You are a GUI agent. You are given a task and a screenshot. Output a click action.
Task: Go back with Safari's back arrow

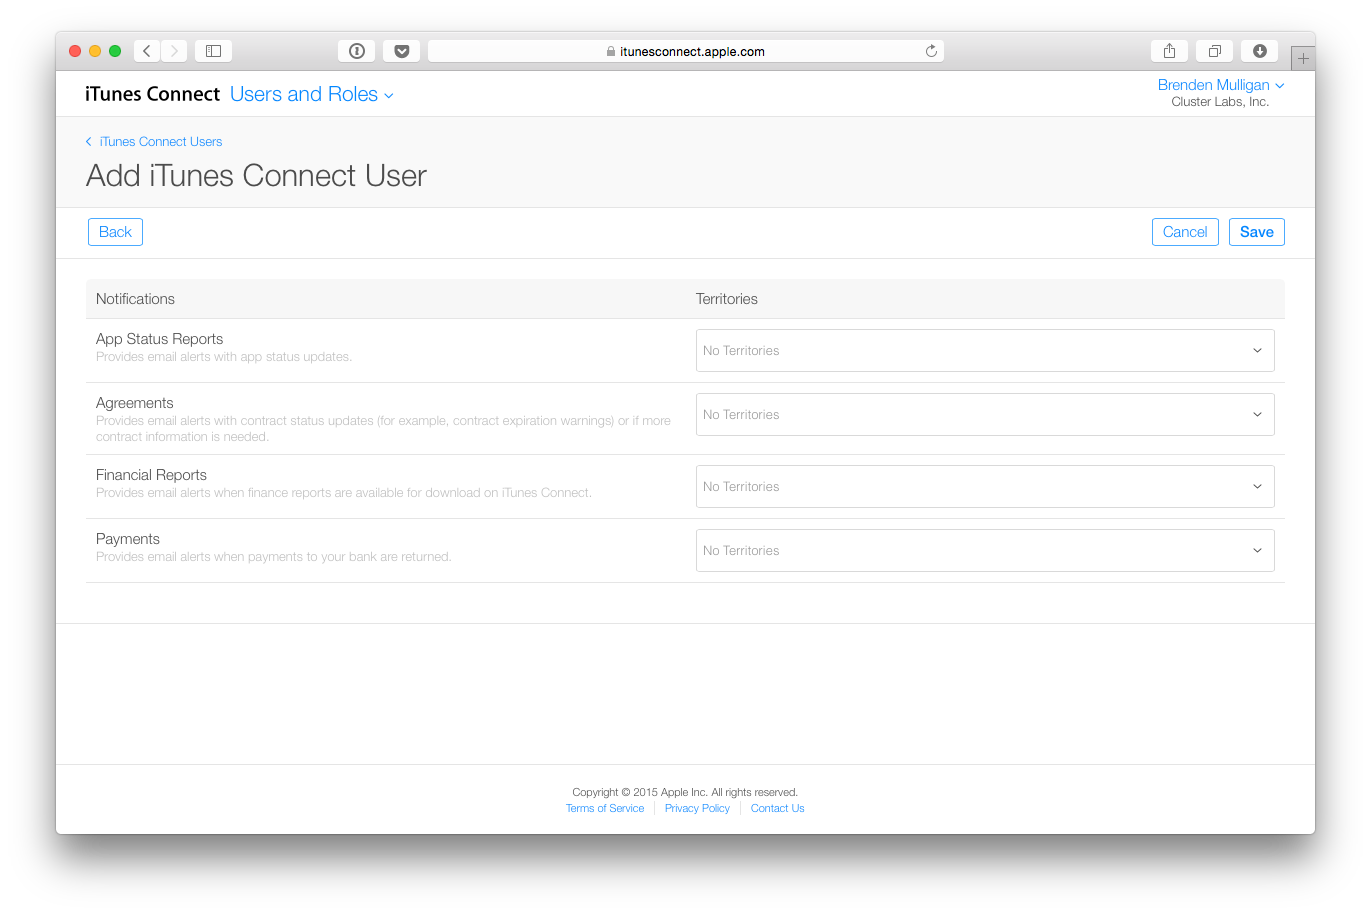pos(147,51)
